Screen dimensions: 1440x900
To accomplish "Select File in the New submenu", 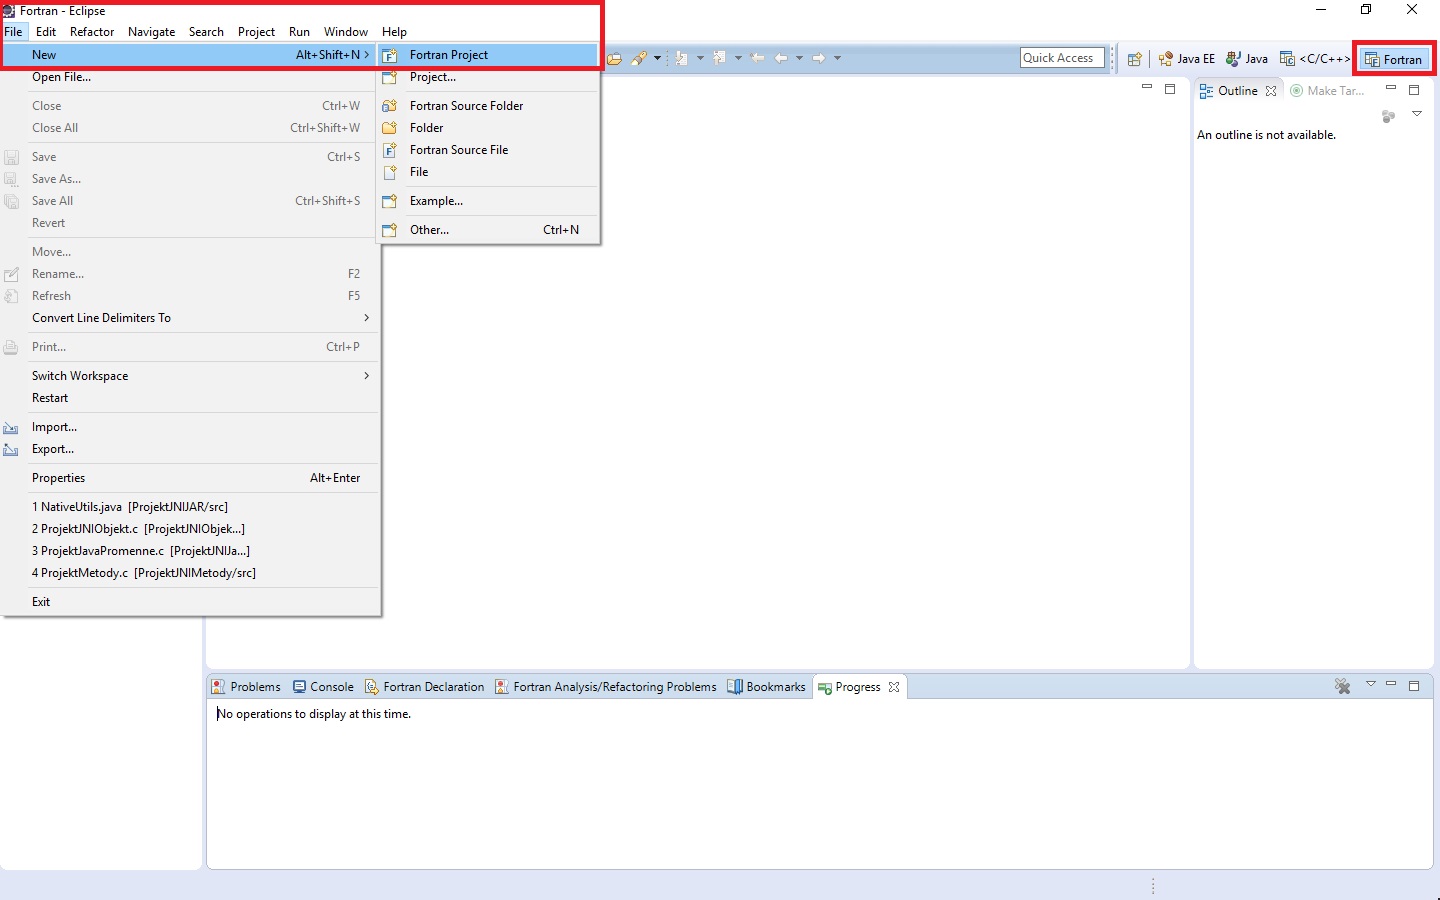I will tap(488, 172).
